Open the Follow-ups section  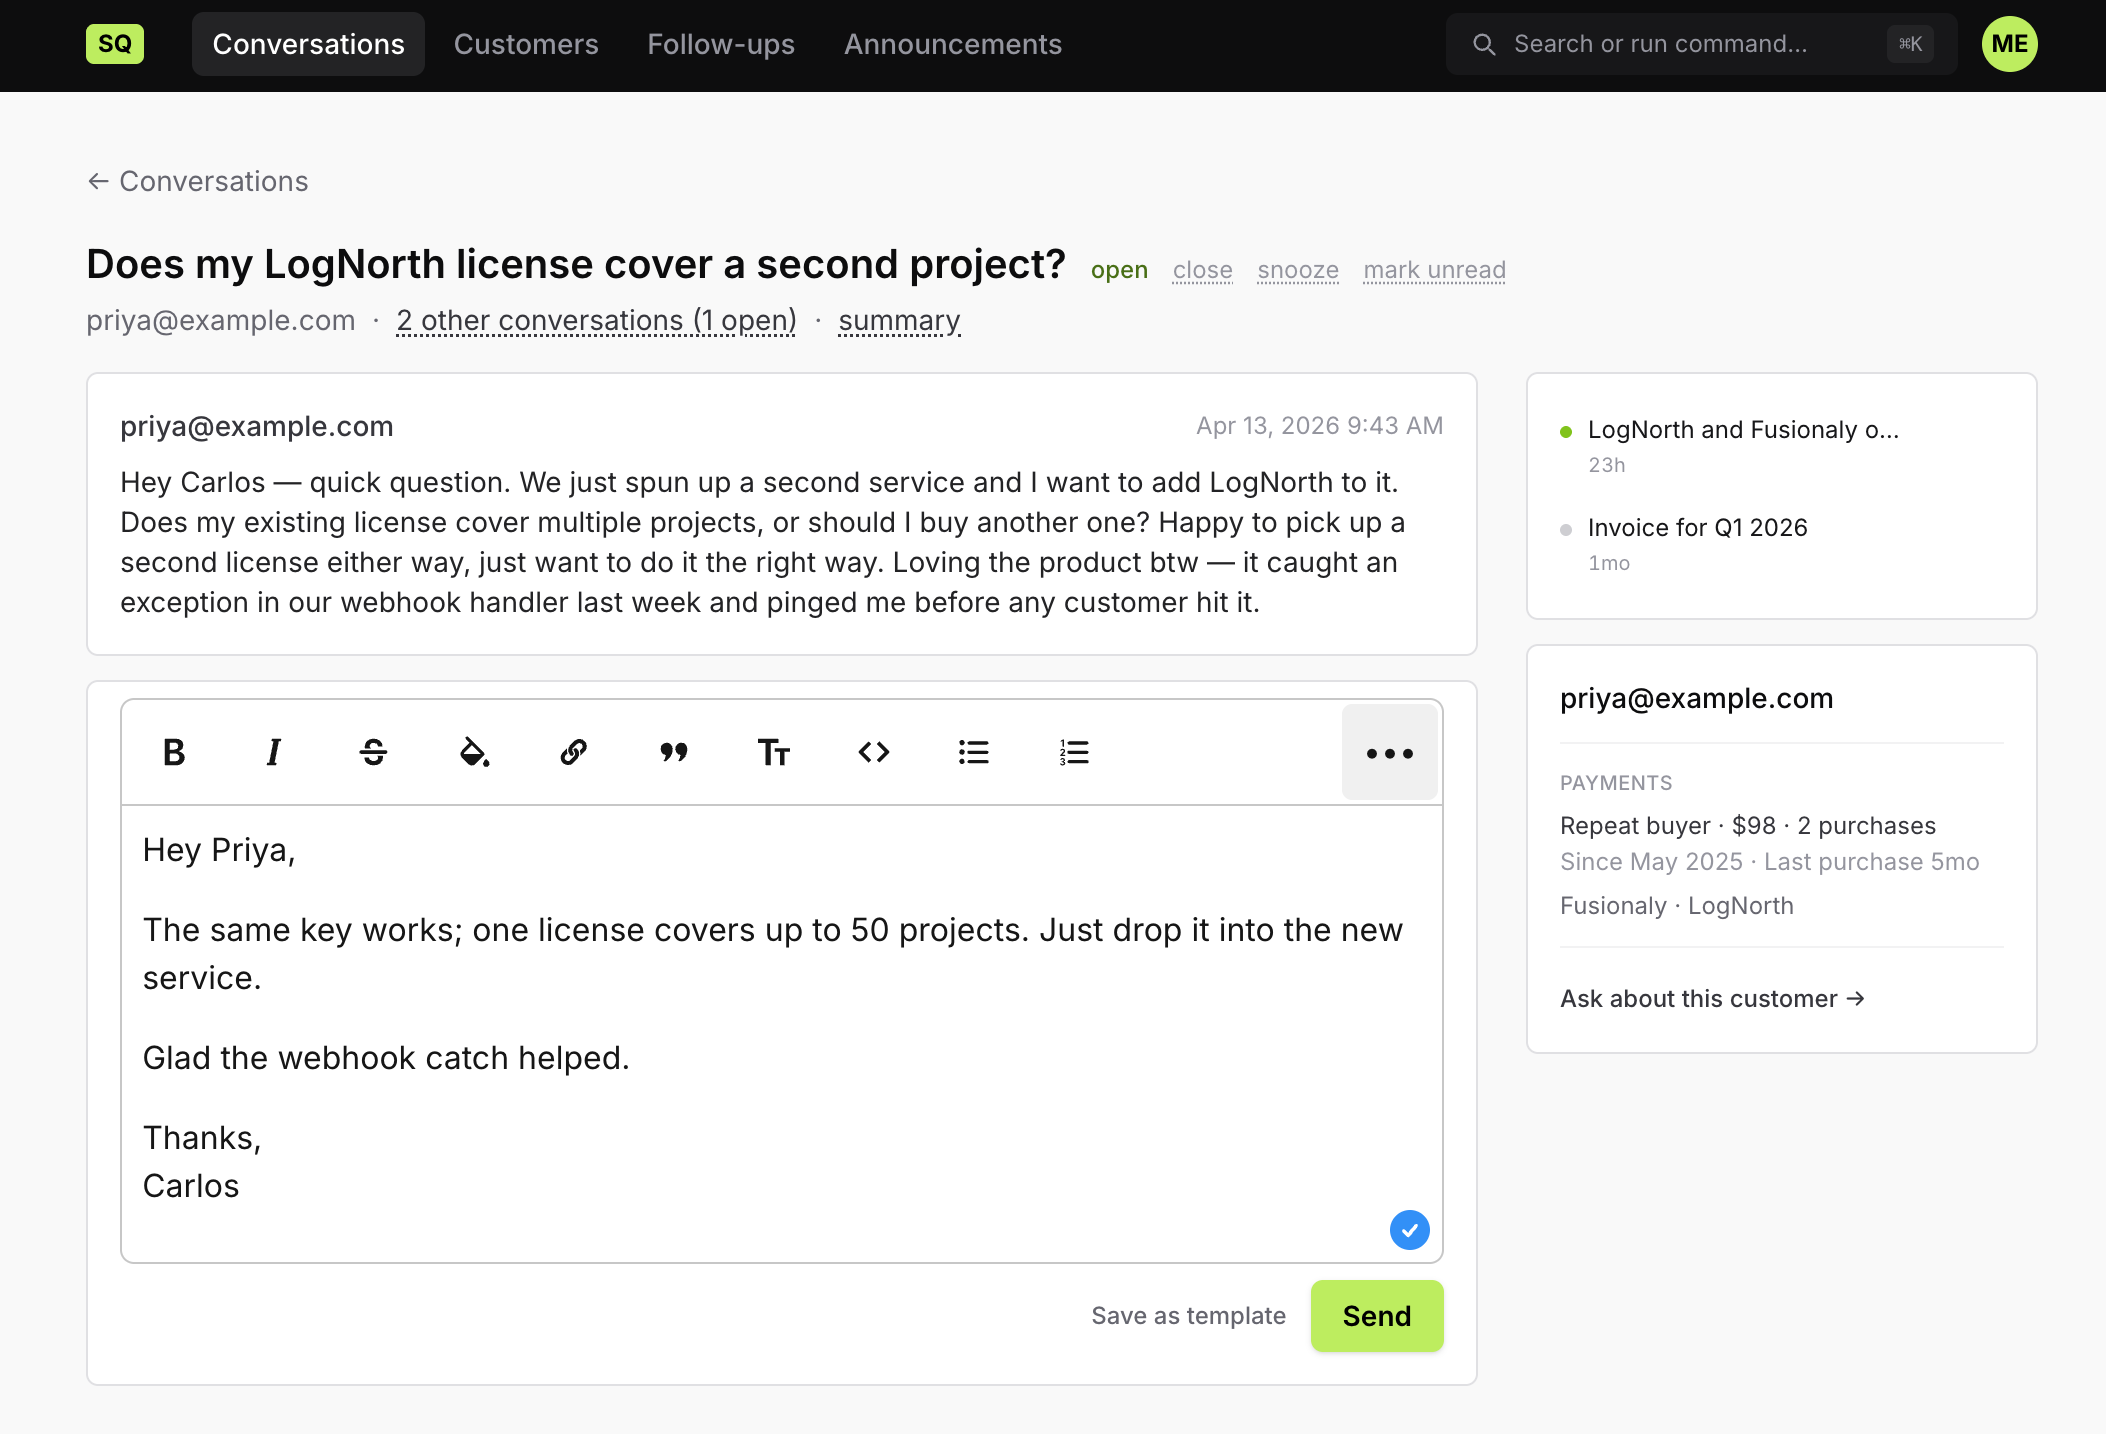pyautogui.click(x=720, y=44)
